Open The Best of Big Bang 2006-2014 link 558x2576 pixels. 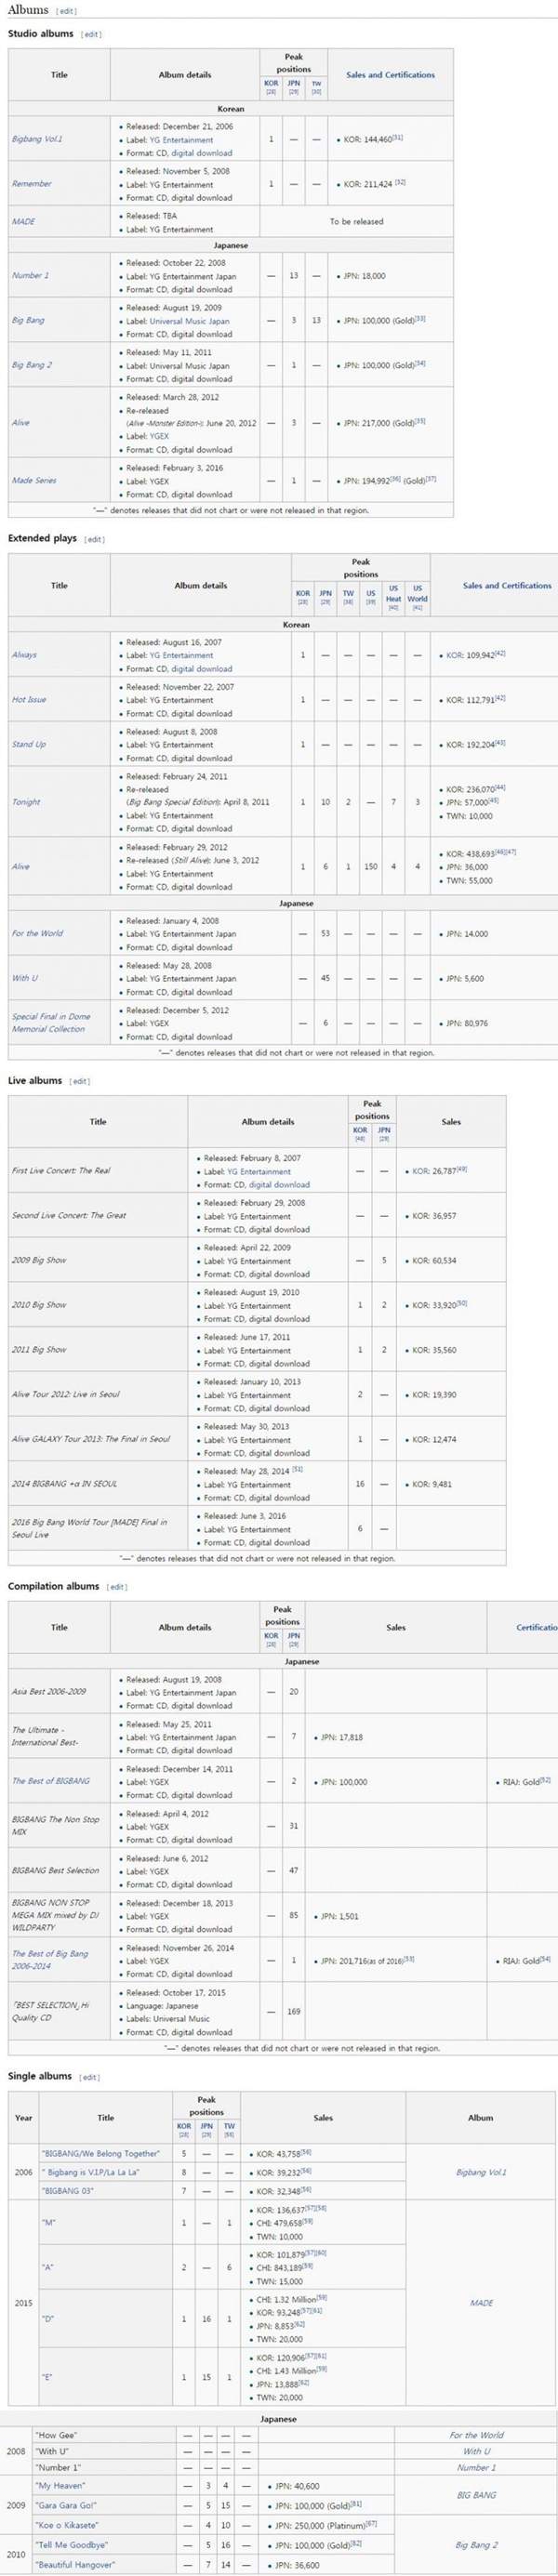tap(50, 1959)
